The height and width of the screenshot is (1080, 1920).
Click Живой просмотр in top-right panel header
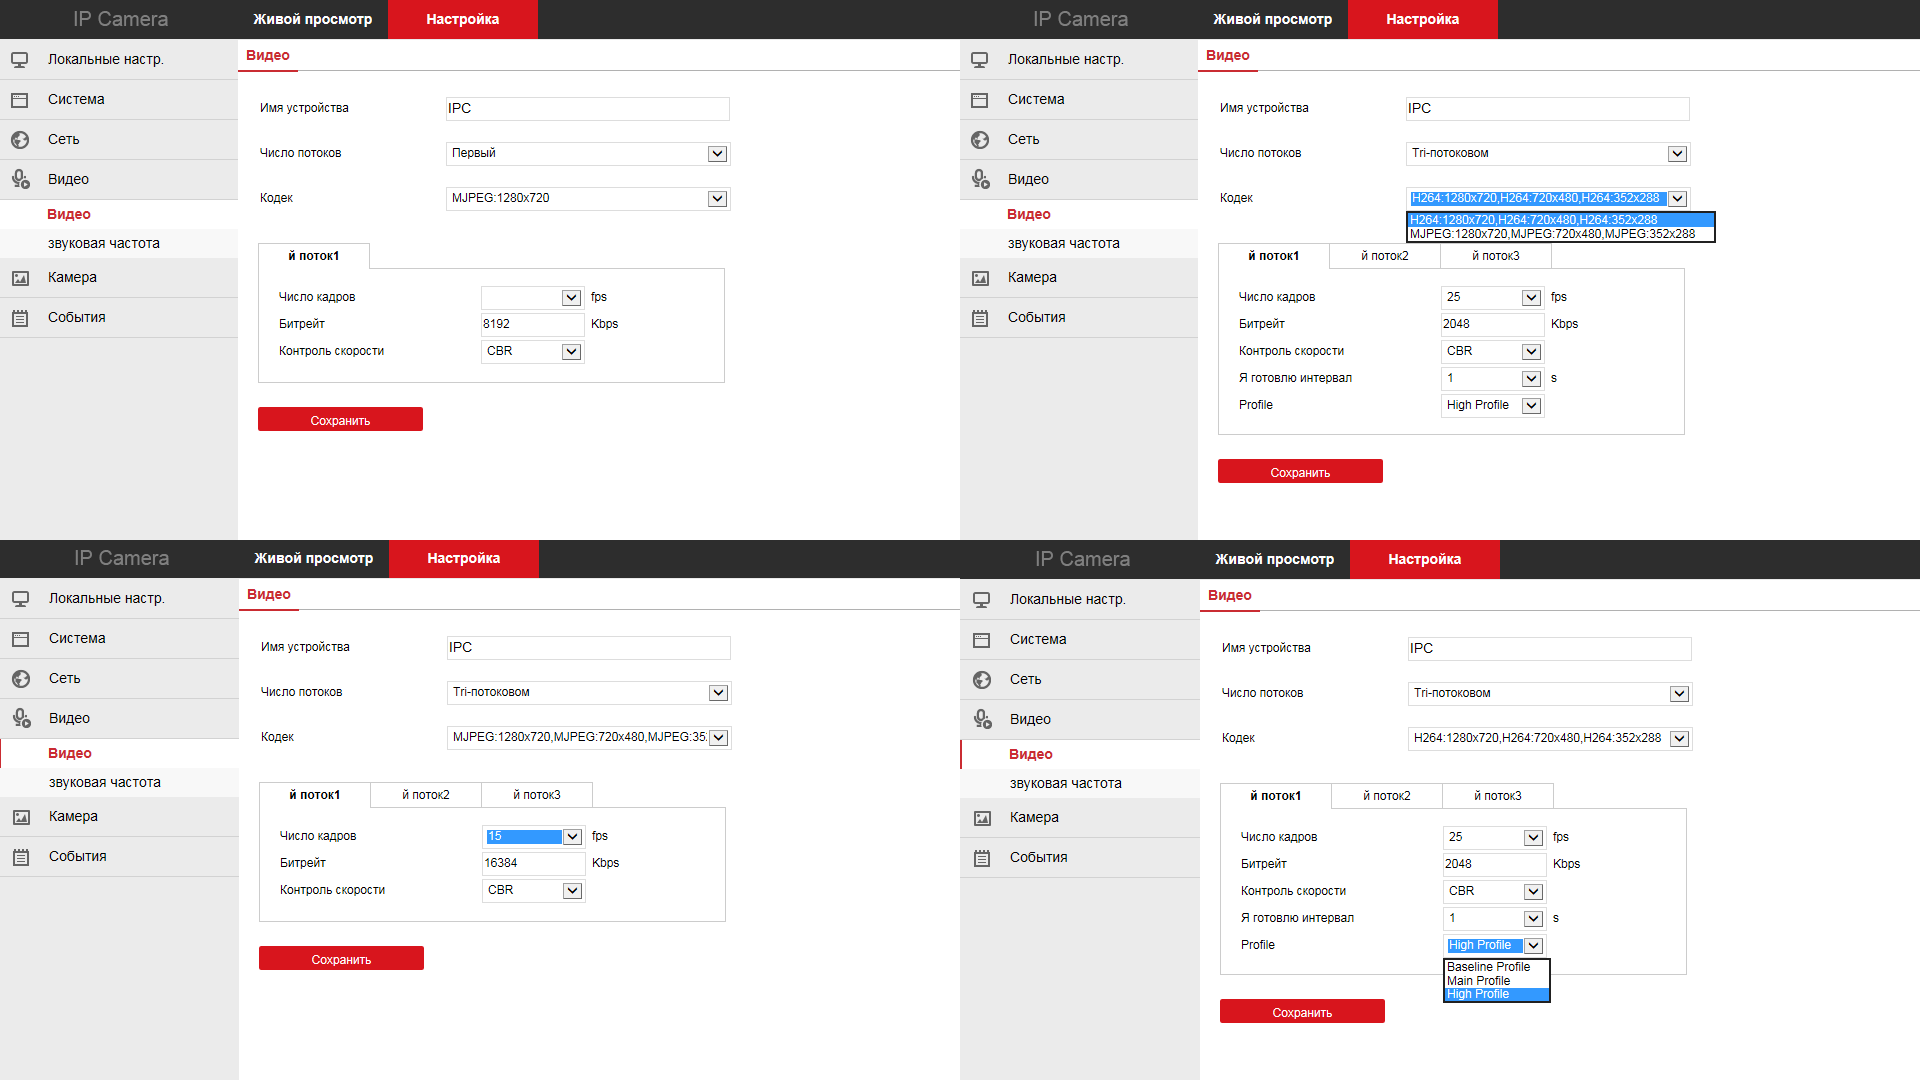(x=1272, y=19)
